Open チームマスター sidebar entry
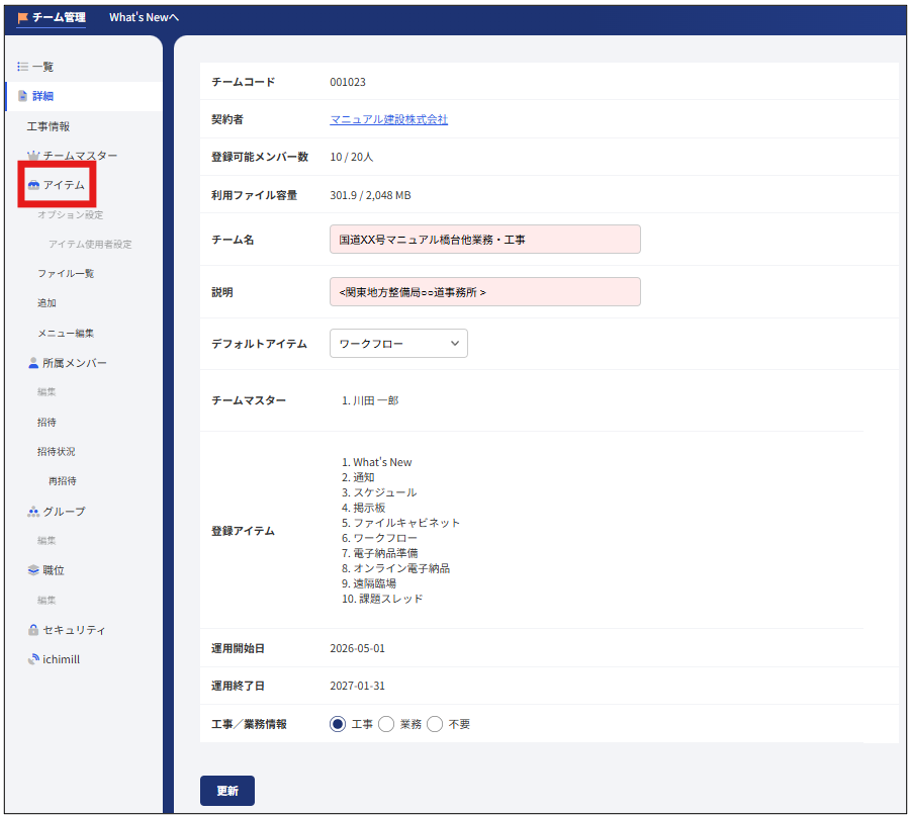Image resolution: width=909 pixels, height=817 pixels. (x=80, y=155)
